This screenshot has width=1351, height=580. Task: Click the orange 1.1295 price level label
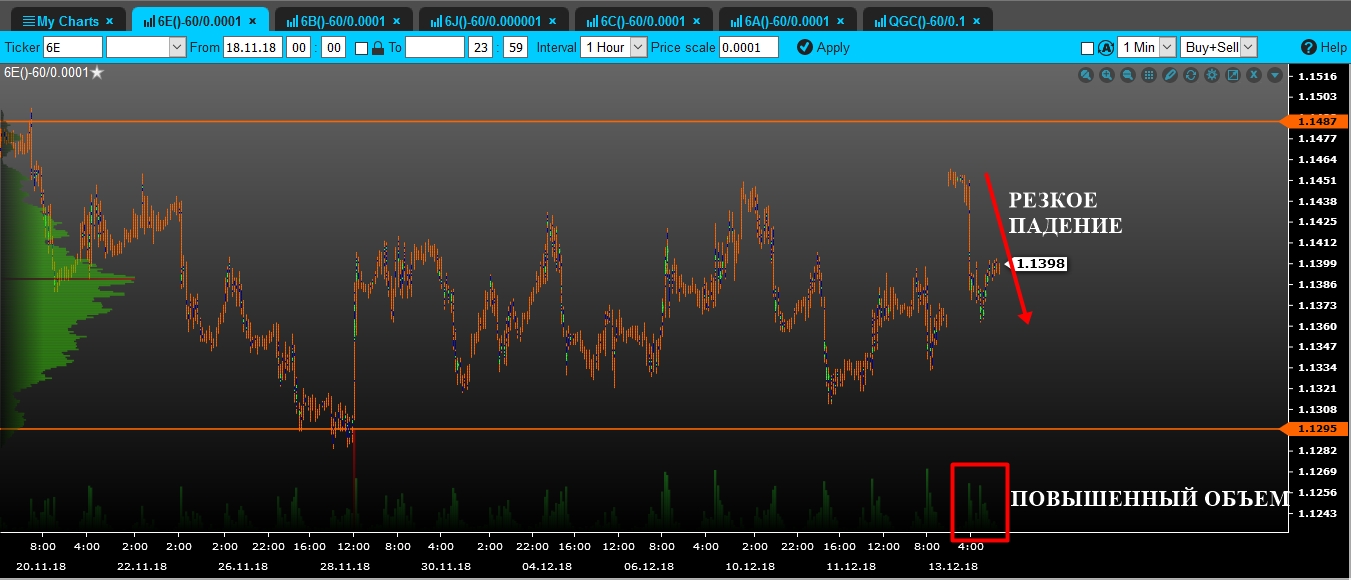(1316, 429)
